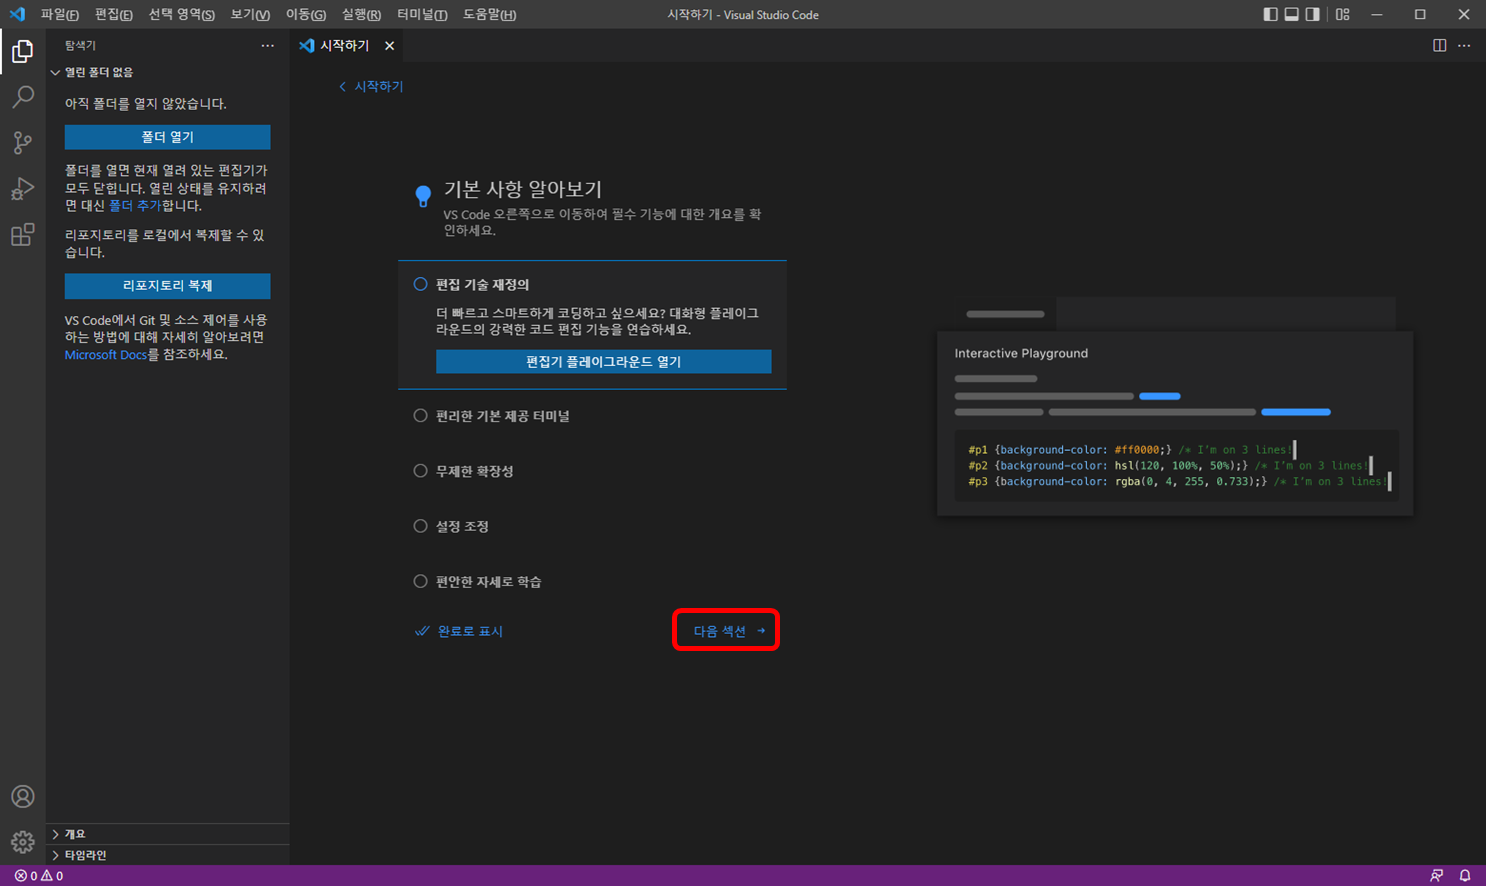Open the 파일(F) menu
The height and width of the screenshot is (886, 1486).
coord(59,14)
